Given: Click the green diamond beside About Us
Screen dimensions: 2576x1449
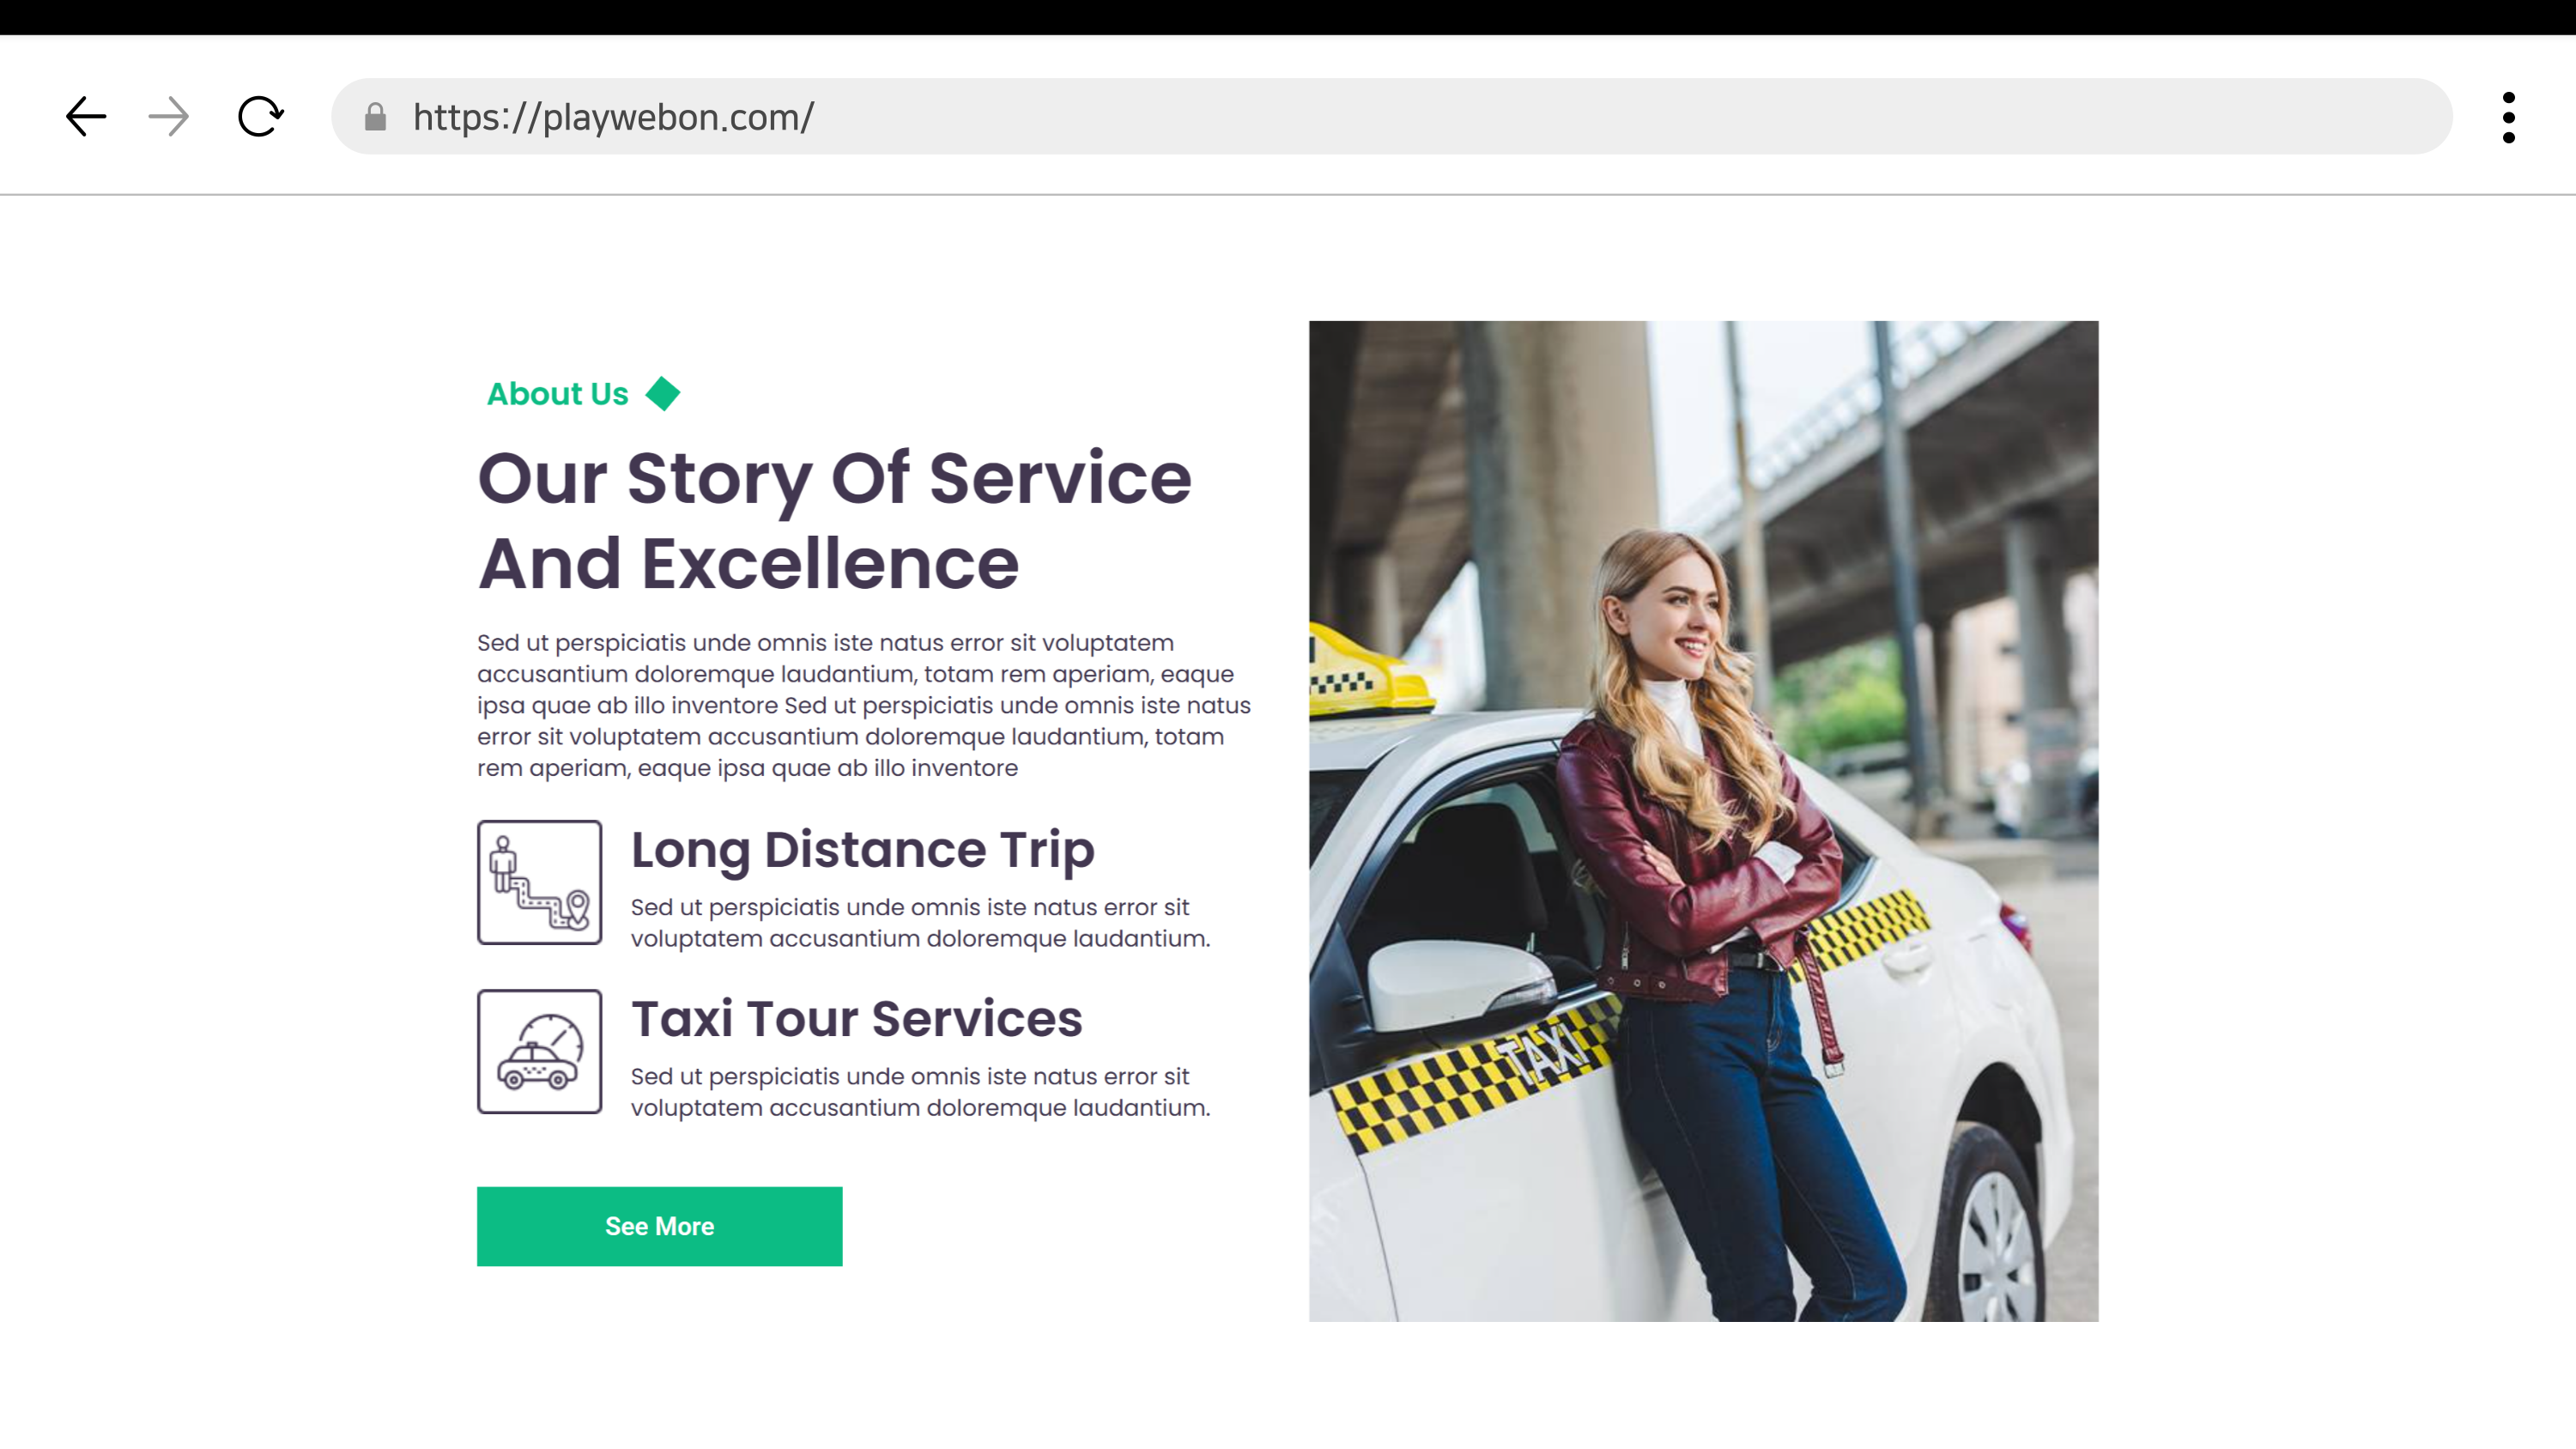Looking at the screenshot, I should (x=662, y=394).
